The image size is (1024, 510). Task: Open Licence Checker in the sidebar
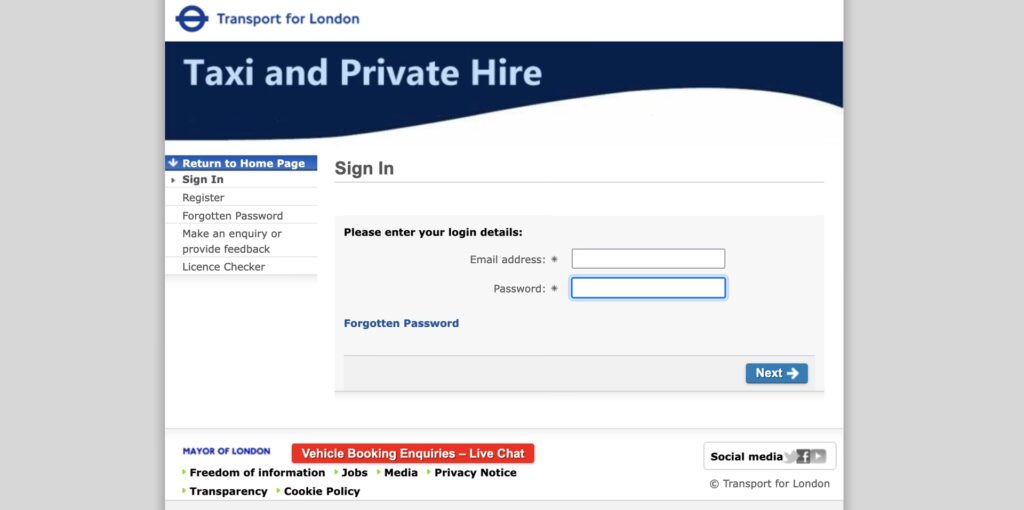223,267
